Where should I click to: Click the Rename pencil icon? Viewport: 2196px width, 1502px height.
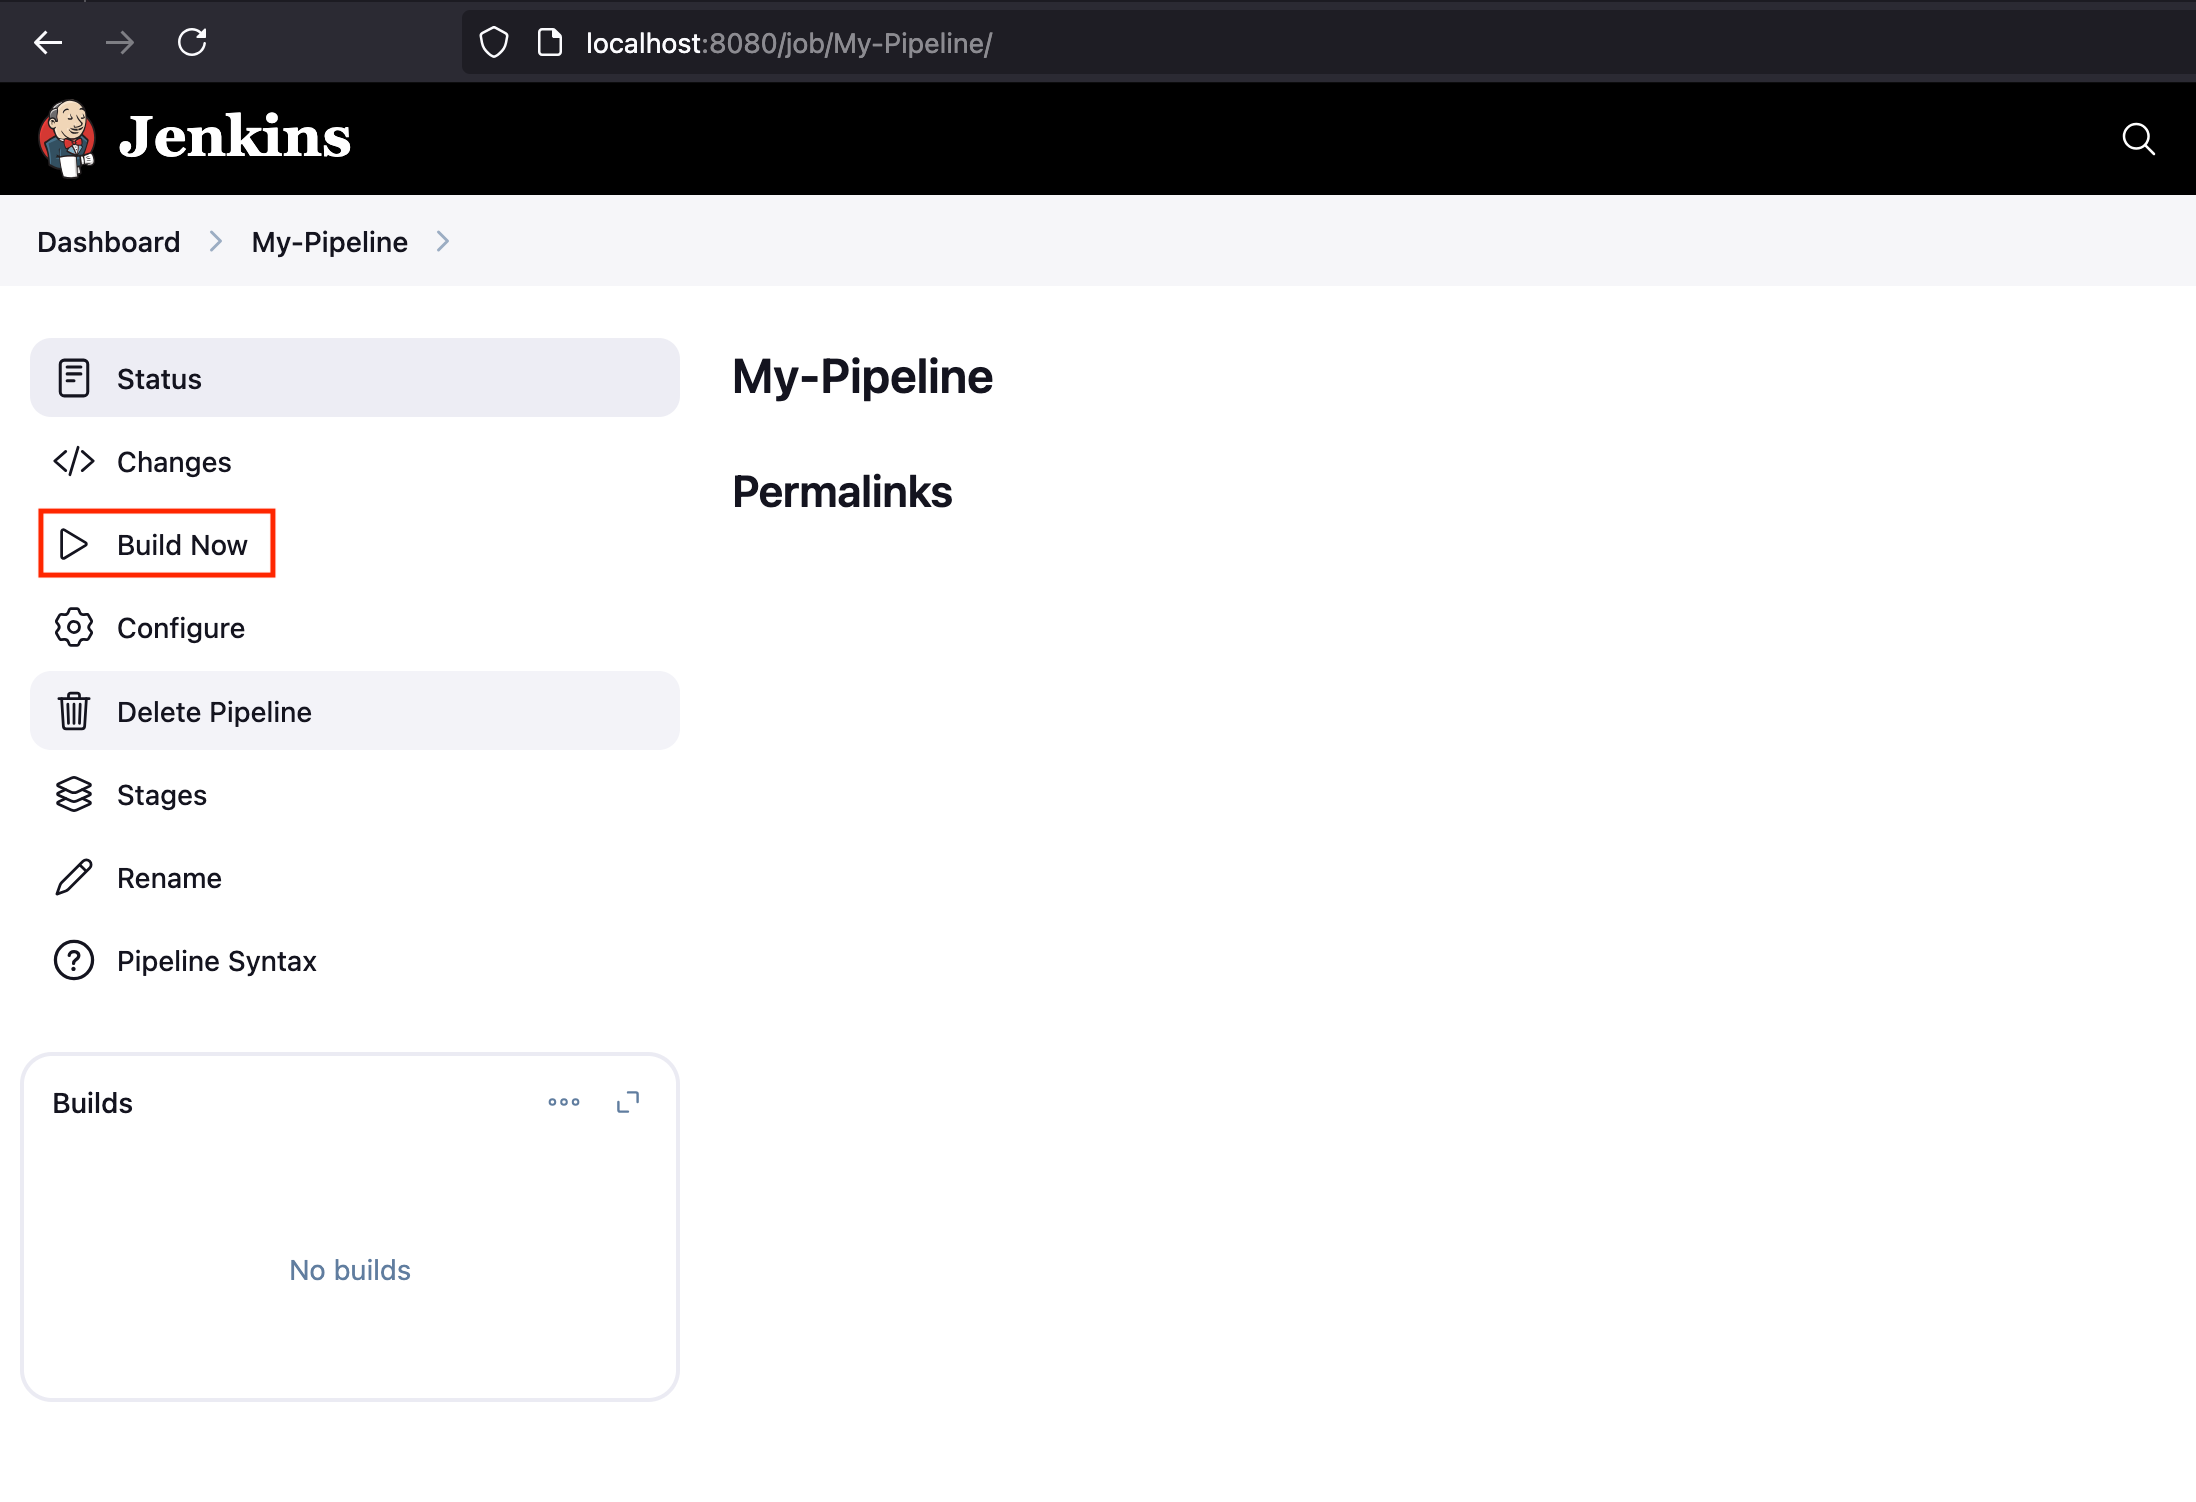74,877
